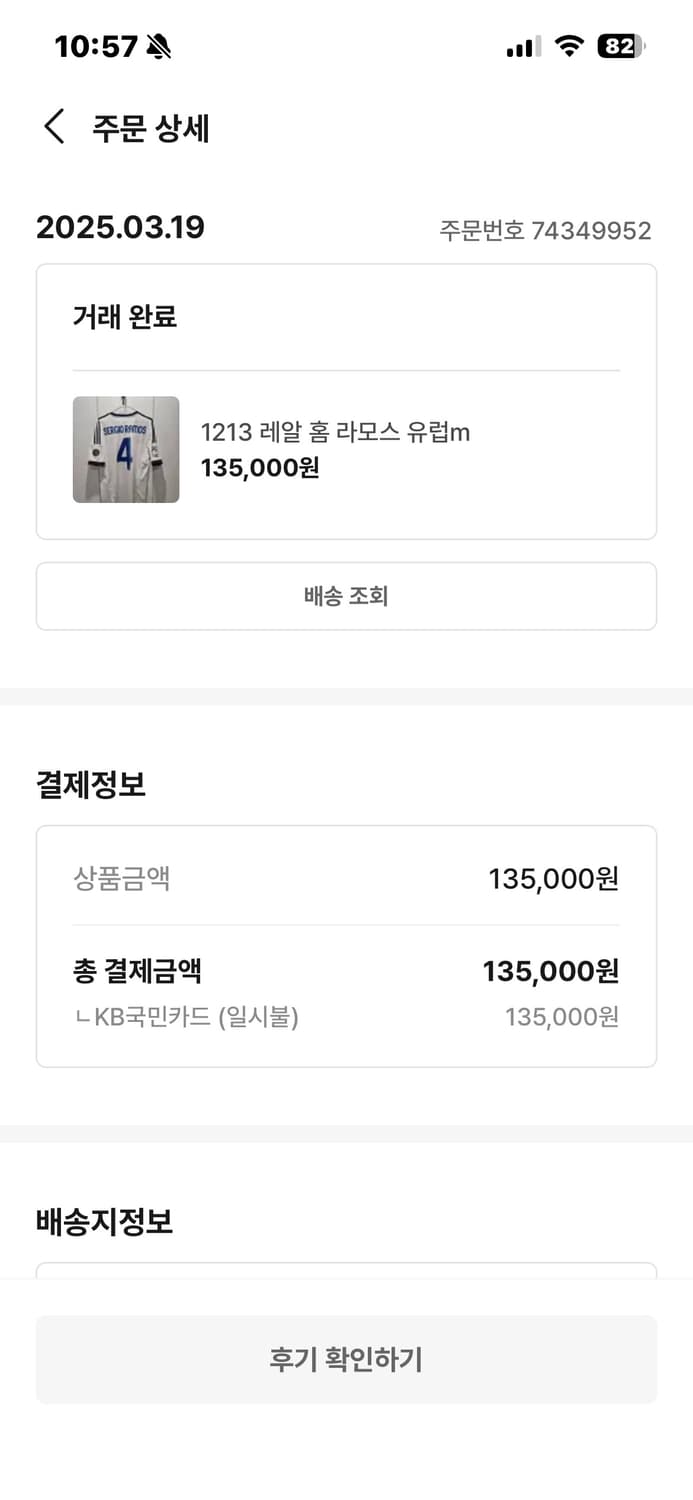
Task: Tap the silenced notification bell icon
Action: click(x=157, y=46)
